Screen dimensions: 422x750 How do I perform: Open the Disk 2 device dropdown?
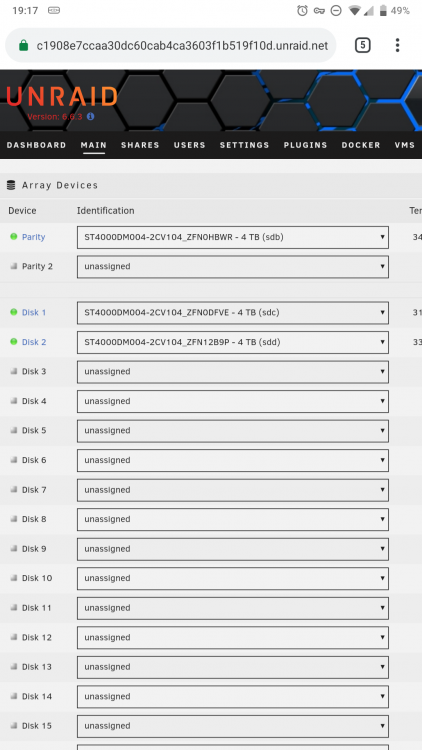coord(233,342)
